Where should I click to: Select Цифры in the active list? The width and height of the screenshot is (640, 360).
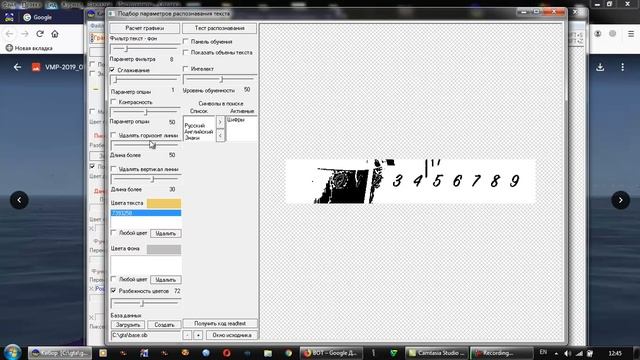click(x=236, y=120)
